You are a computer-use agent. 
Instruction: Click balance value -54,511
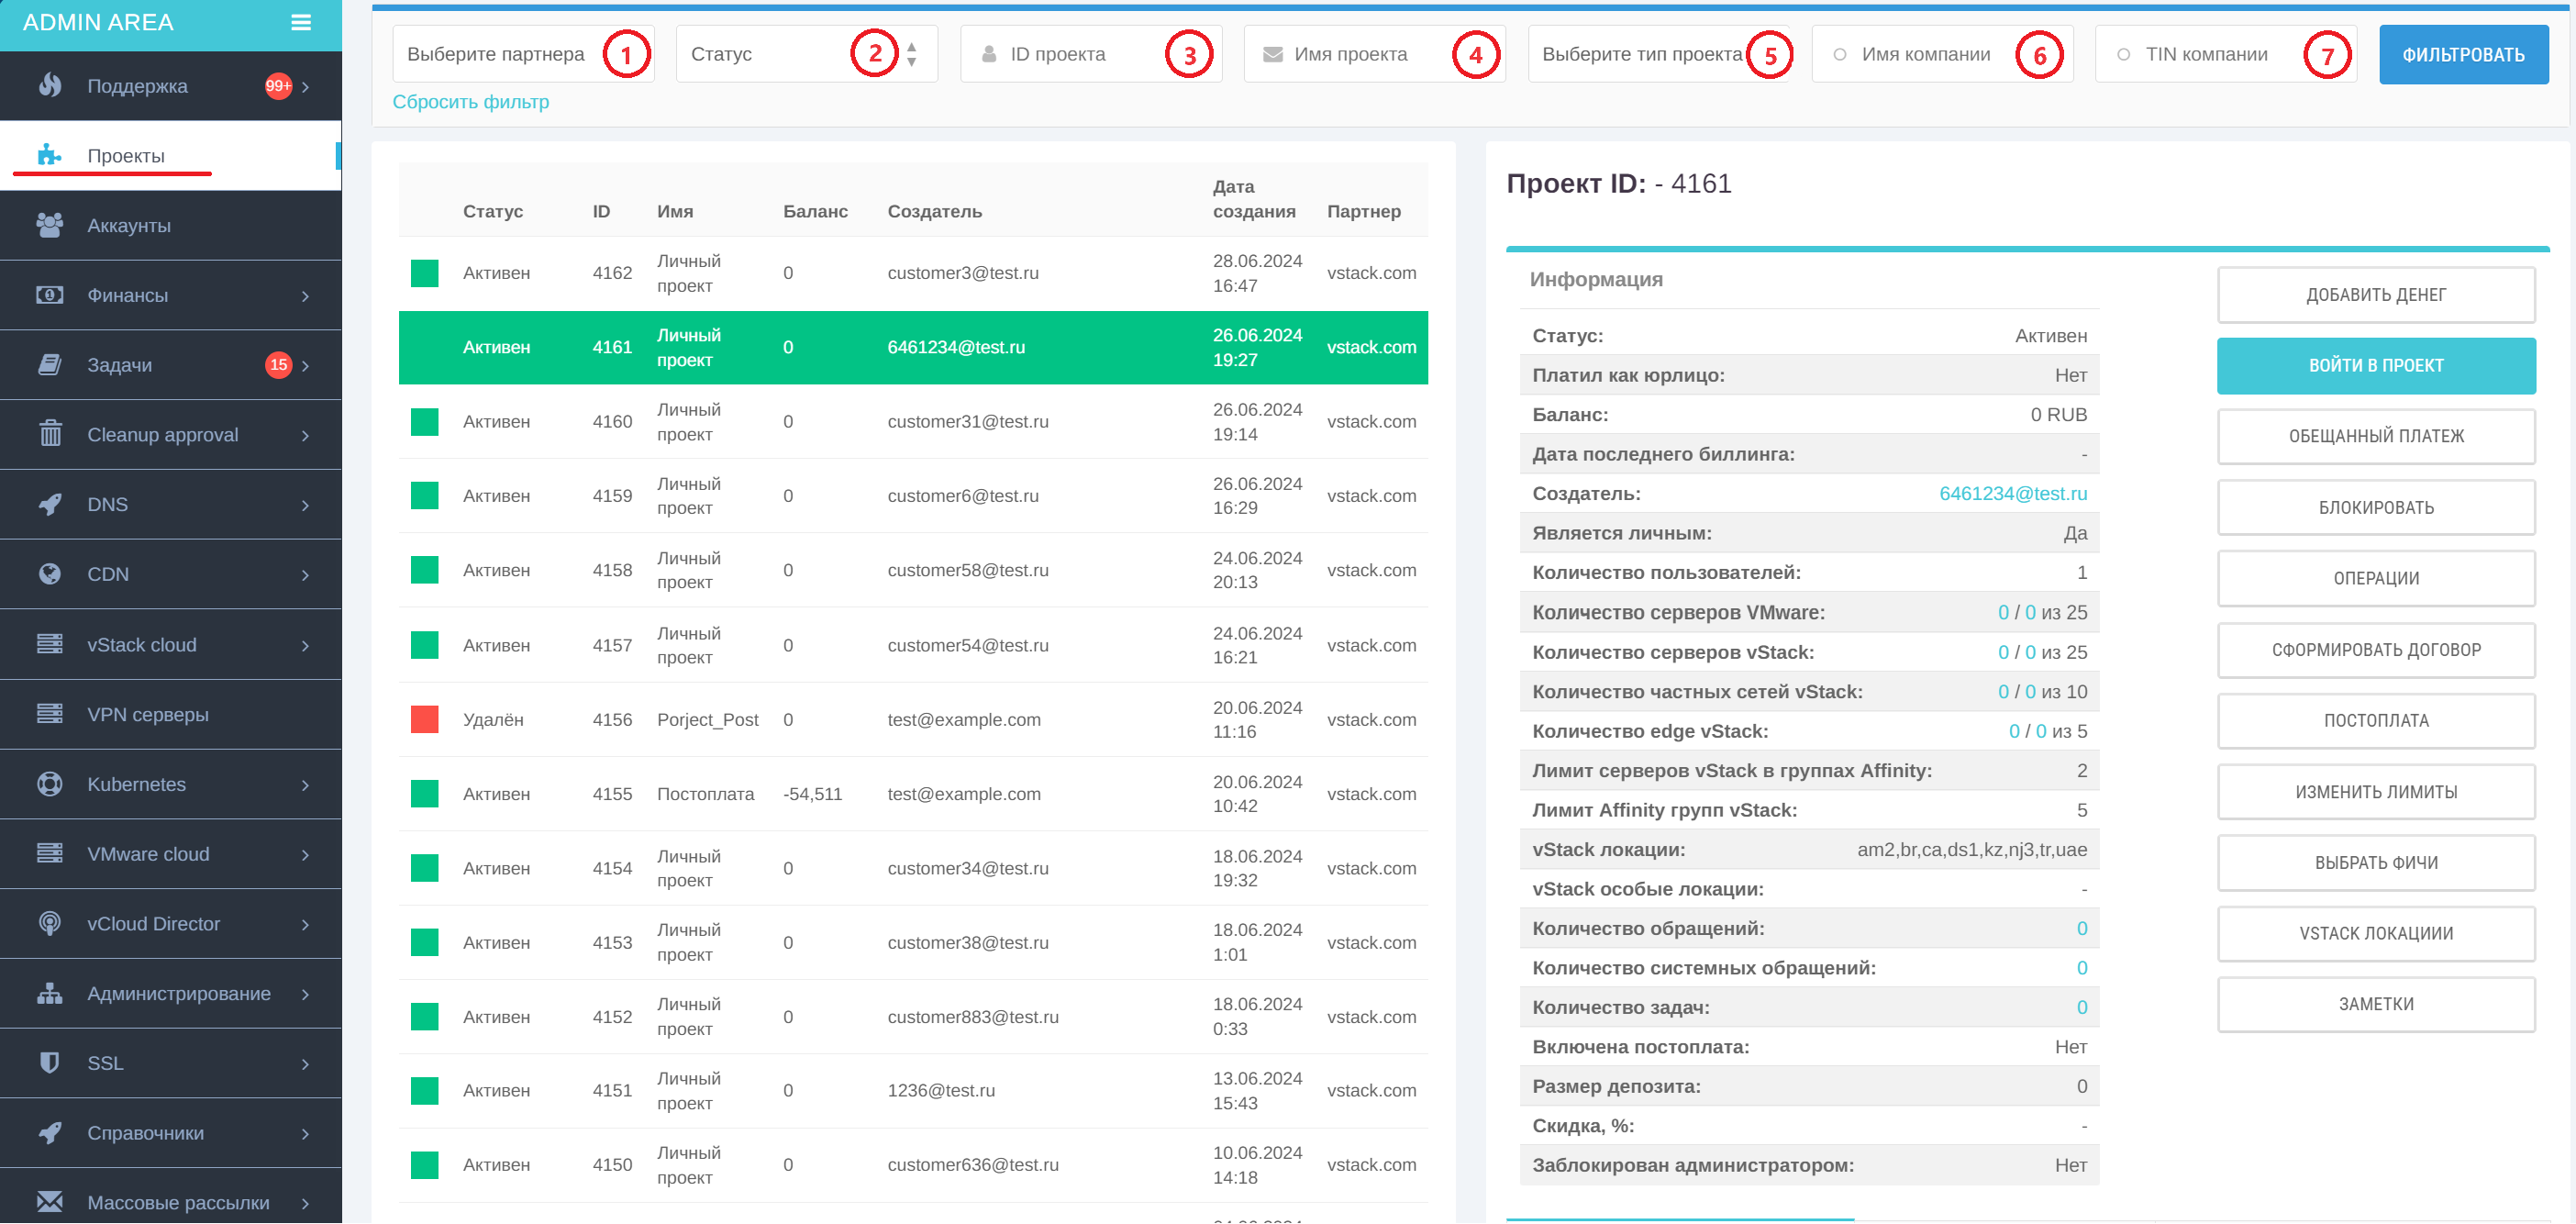[812, 794]
